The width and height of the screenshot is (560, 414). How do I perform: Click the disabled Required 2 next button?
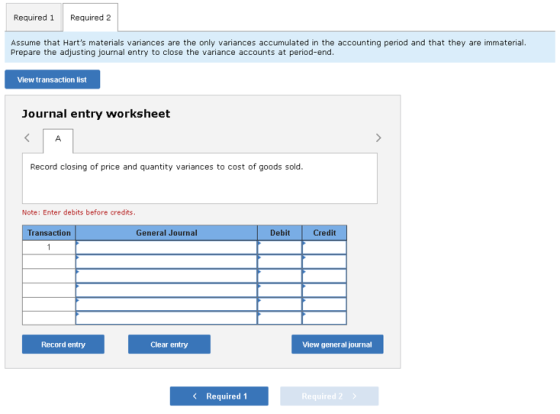pos(329,396)
